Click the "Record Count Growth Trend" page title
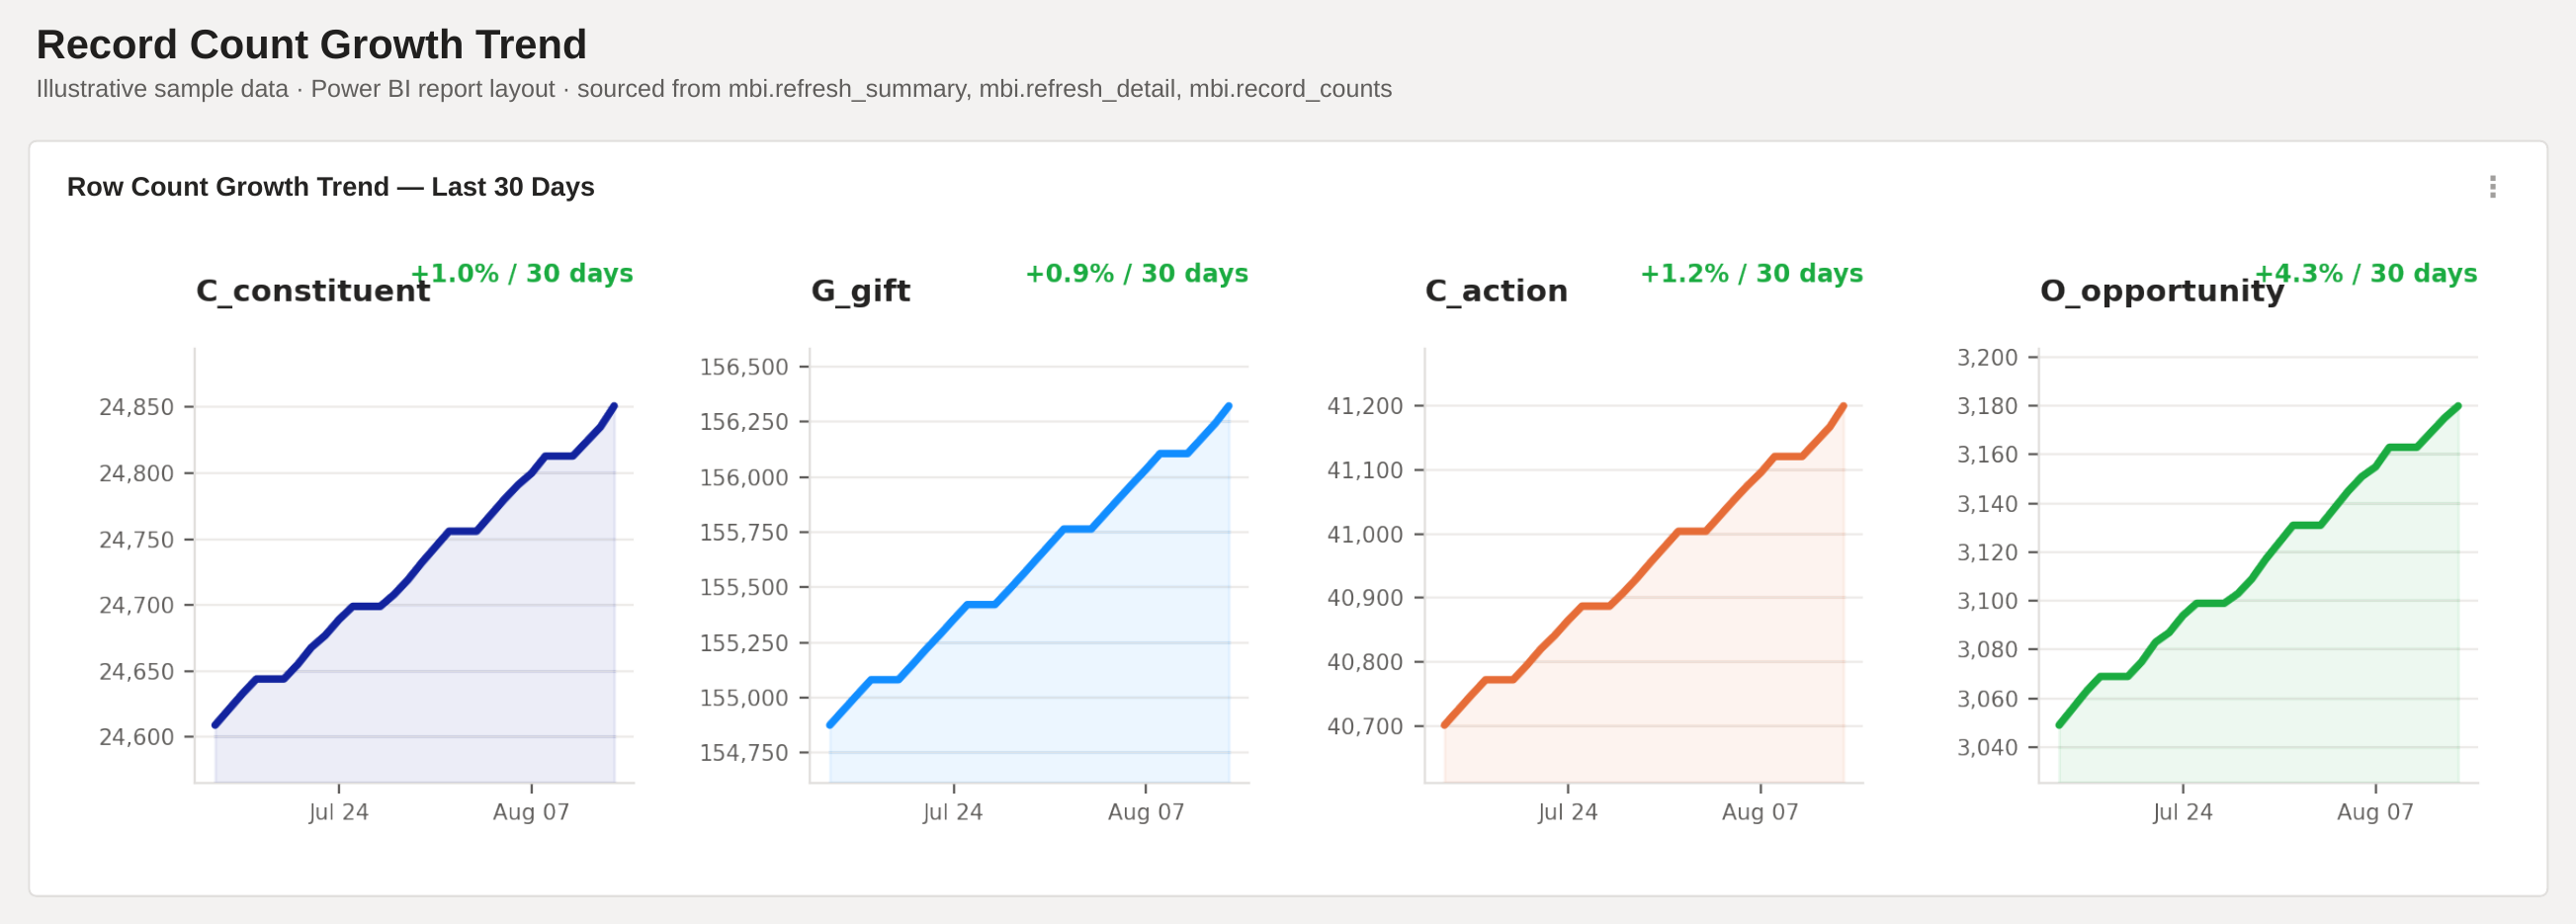Screen dimensions: 2576x924 click(311, 45)
